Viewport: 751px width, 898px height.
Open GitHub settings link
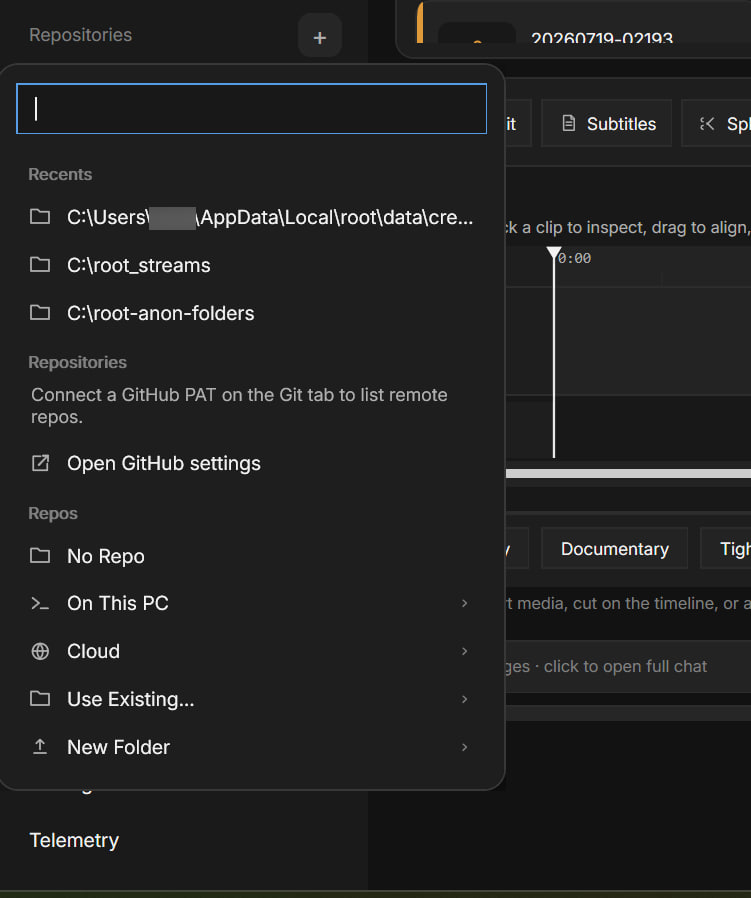(x=251, y=463)
